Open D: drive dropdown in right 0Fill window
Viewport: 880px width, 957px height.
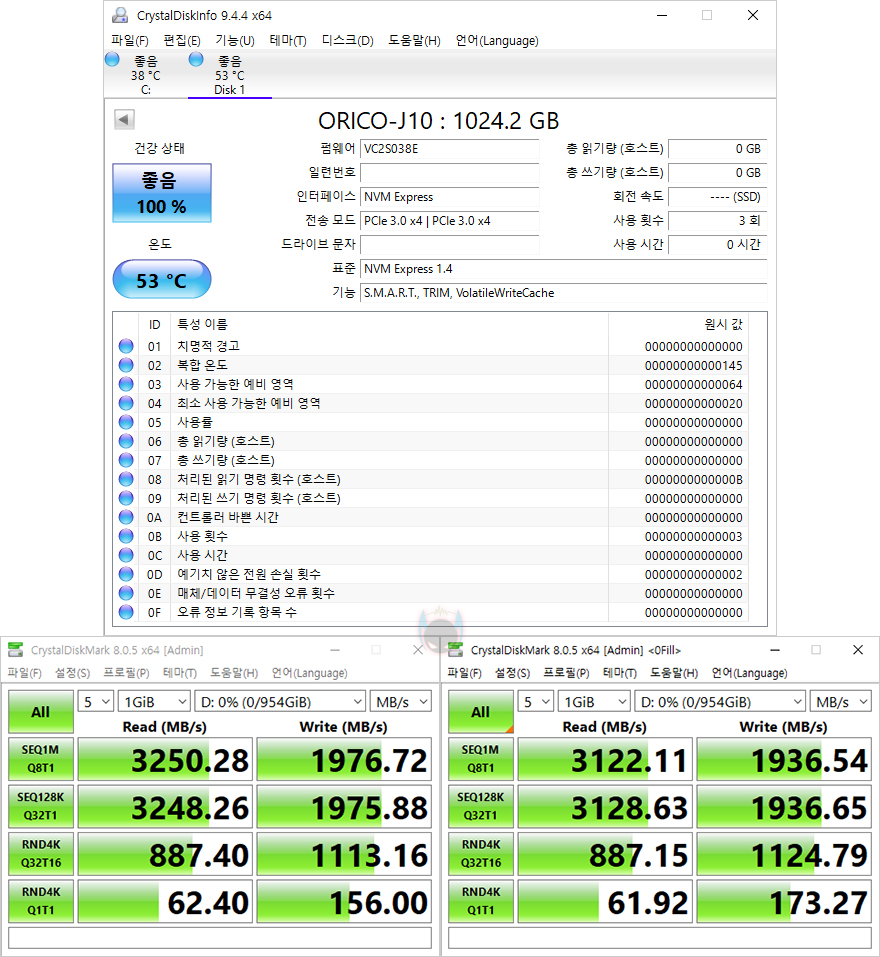pos(720,702)
